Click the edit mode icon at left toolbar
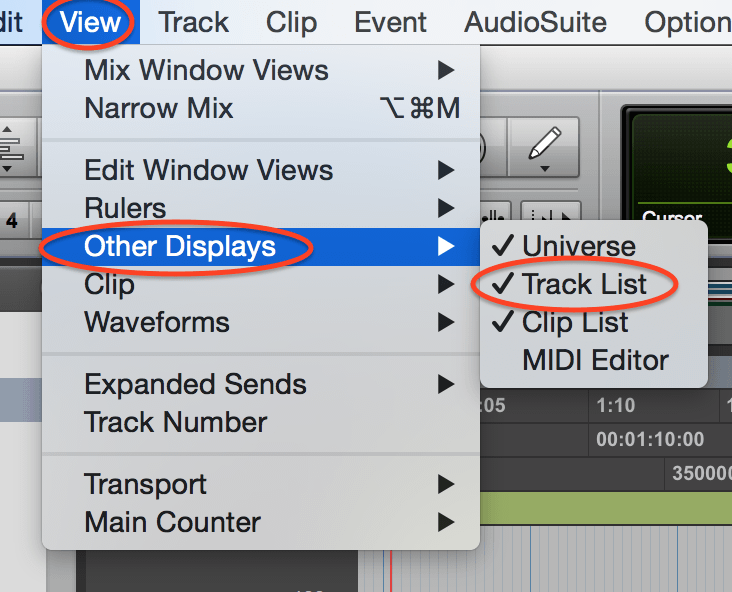The image size is (732, 592). coord(10,148)
